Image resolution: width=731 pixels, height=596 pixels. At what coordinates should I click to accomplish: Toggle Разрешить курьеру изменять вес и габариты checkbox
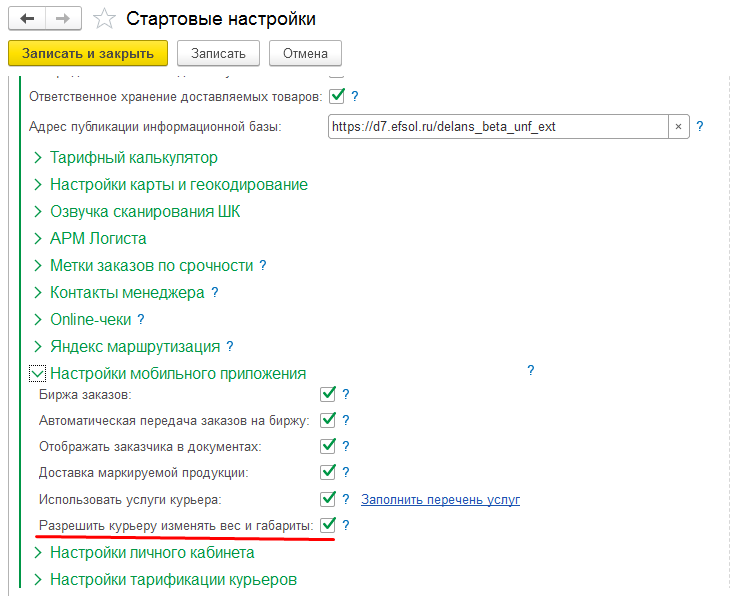click(328, 525)
